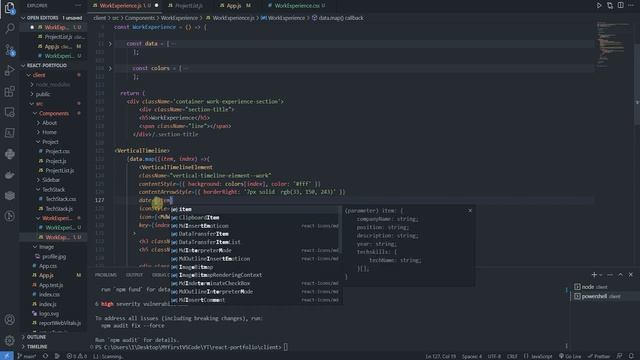Unfold the collapsed 'const data' block
The image size is (640, 360).
pos(110,44)
